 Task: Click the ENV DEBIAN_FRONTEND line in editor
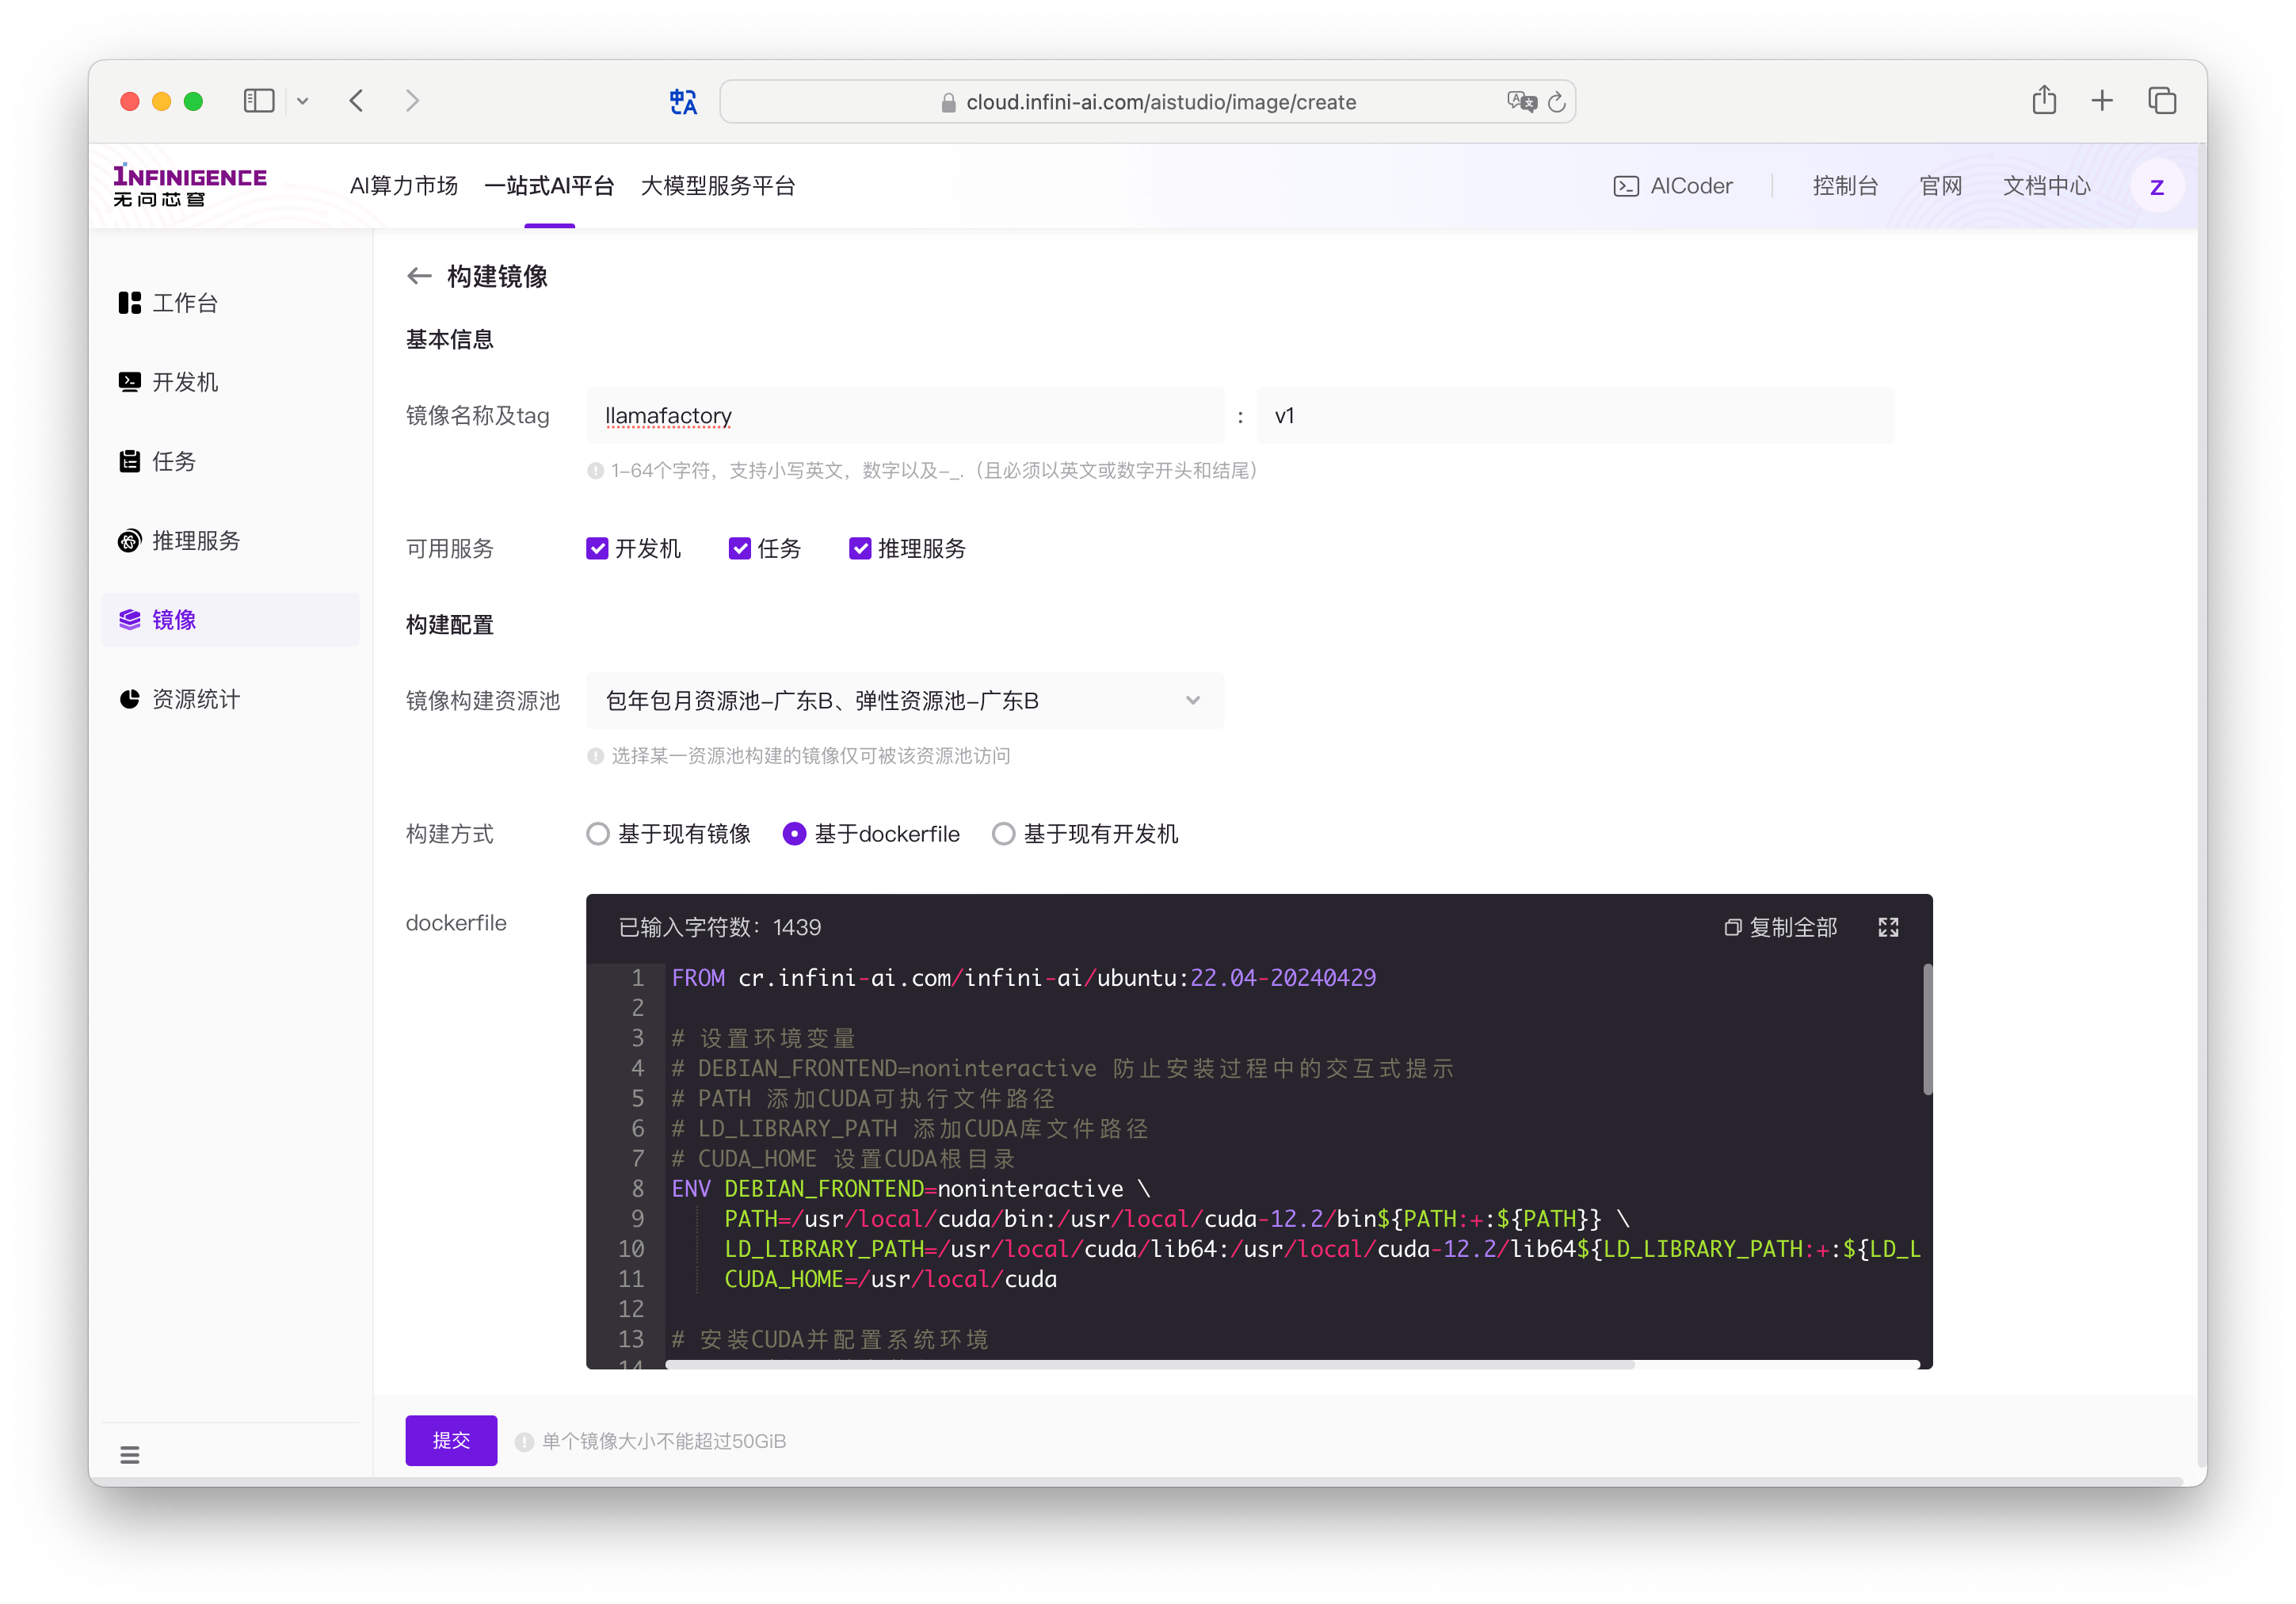click(911, 1189)
